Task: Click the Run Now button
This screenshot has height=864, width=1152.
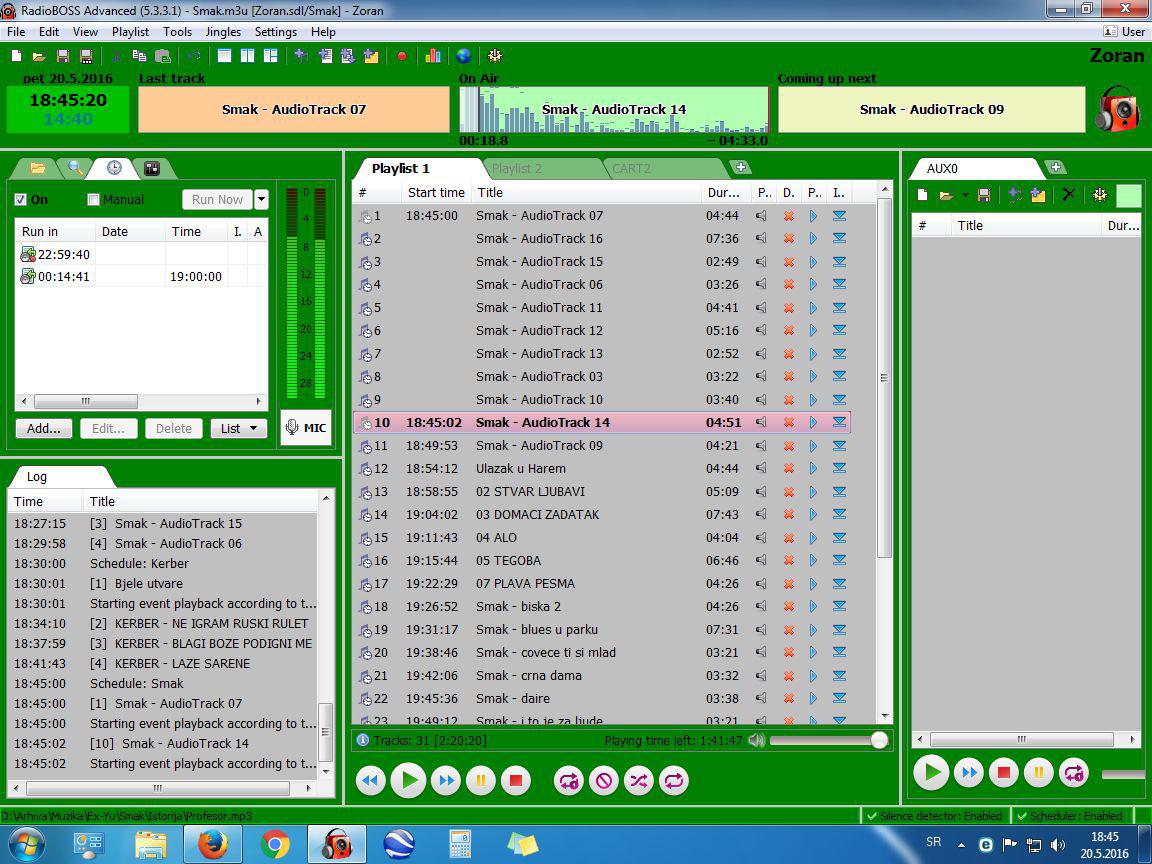Action: pos(217,199)
